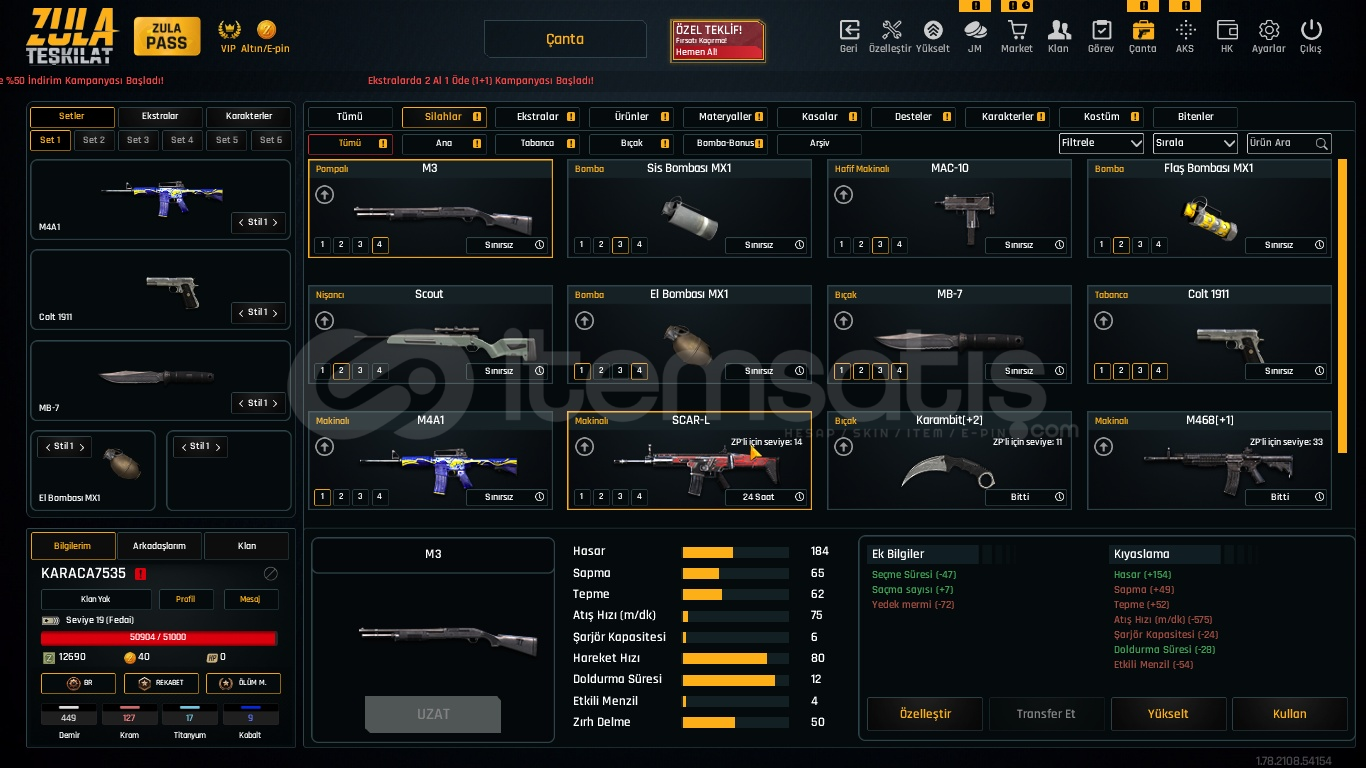Open the Market cart icon
Image resolution: width=1366 pixels, height=768 pixels.
(x=1017, y=30)
